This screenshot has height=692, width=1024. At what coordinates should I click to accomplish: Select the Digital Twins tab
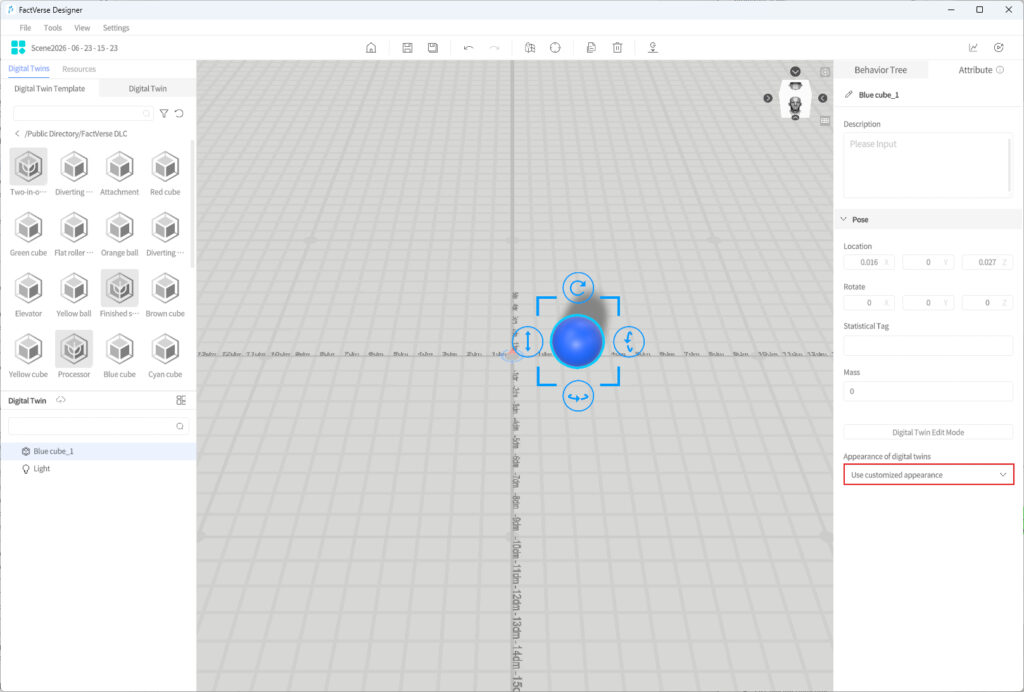[29, 69]
